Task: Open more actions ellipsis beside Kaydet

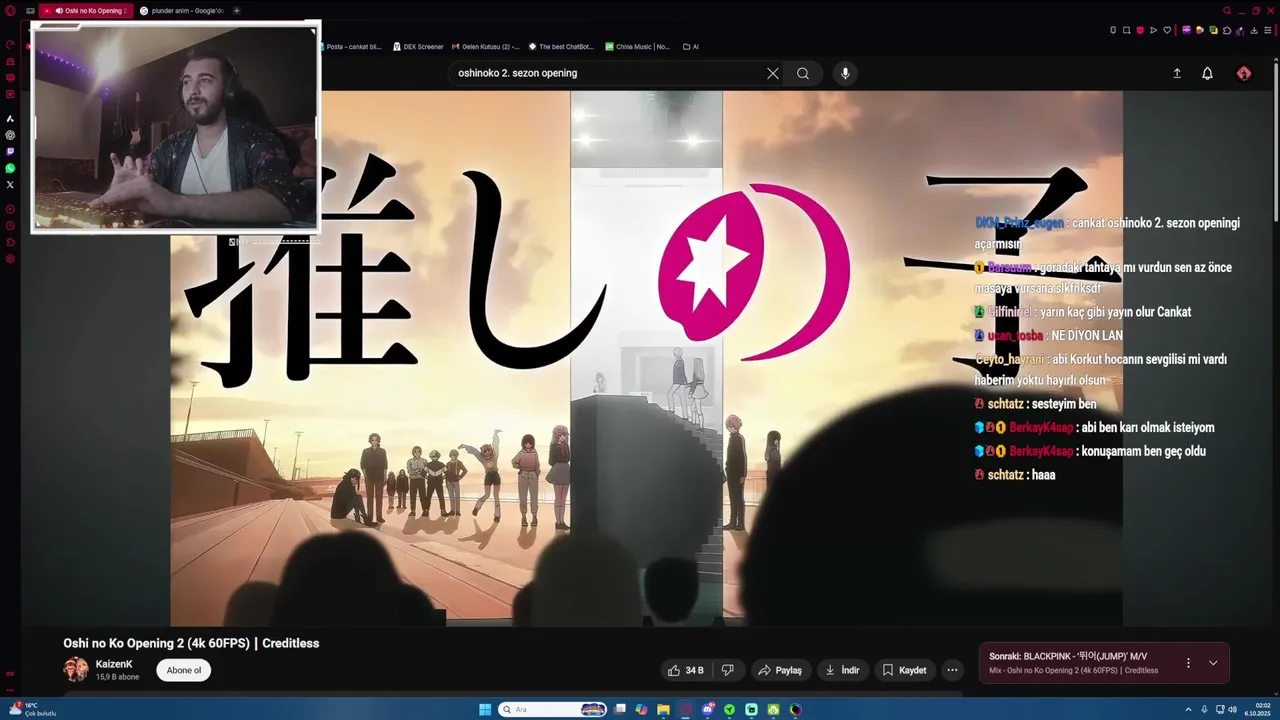Action: tap(952, 670)
